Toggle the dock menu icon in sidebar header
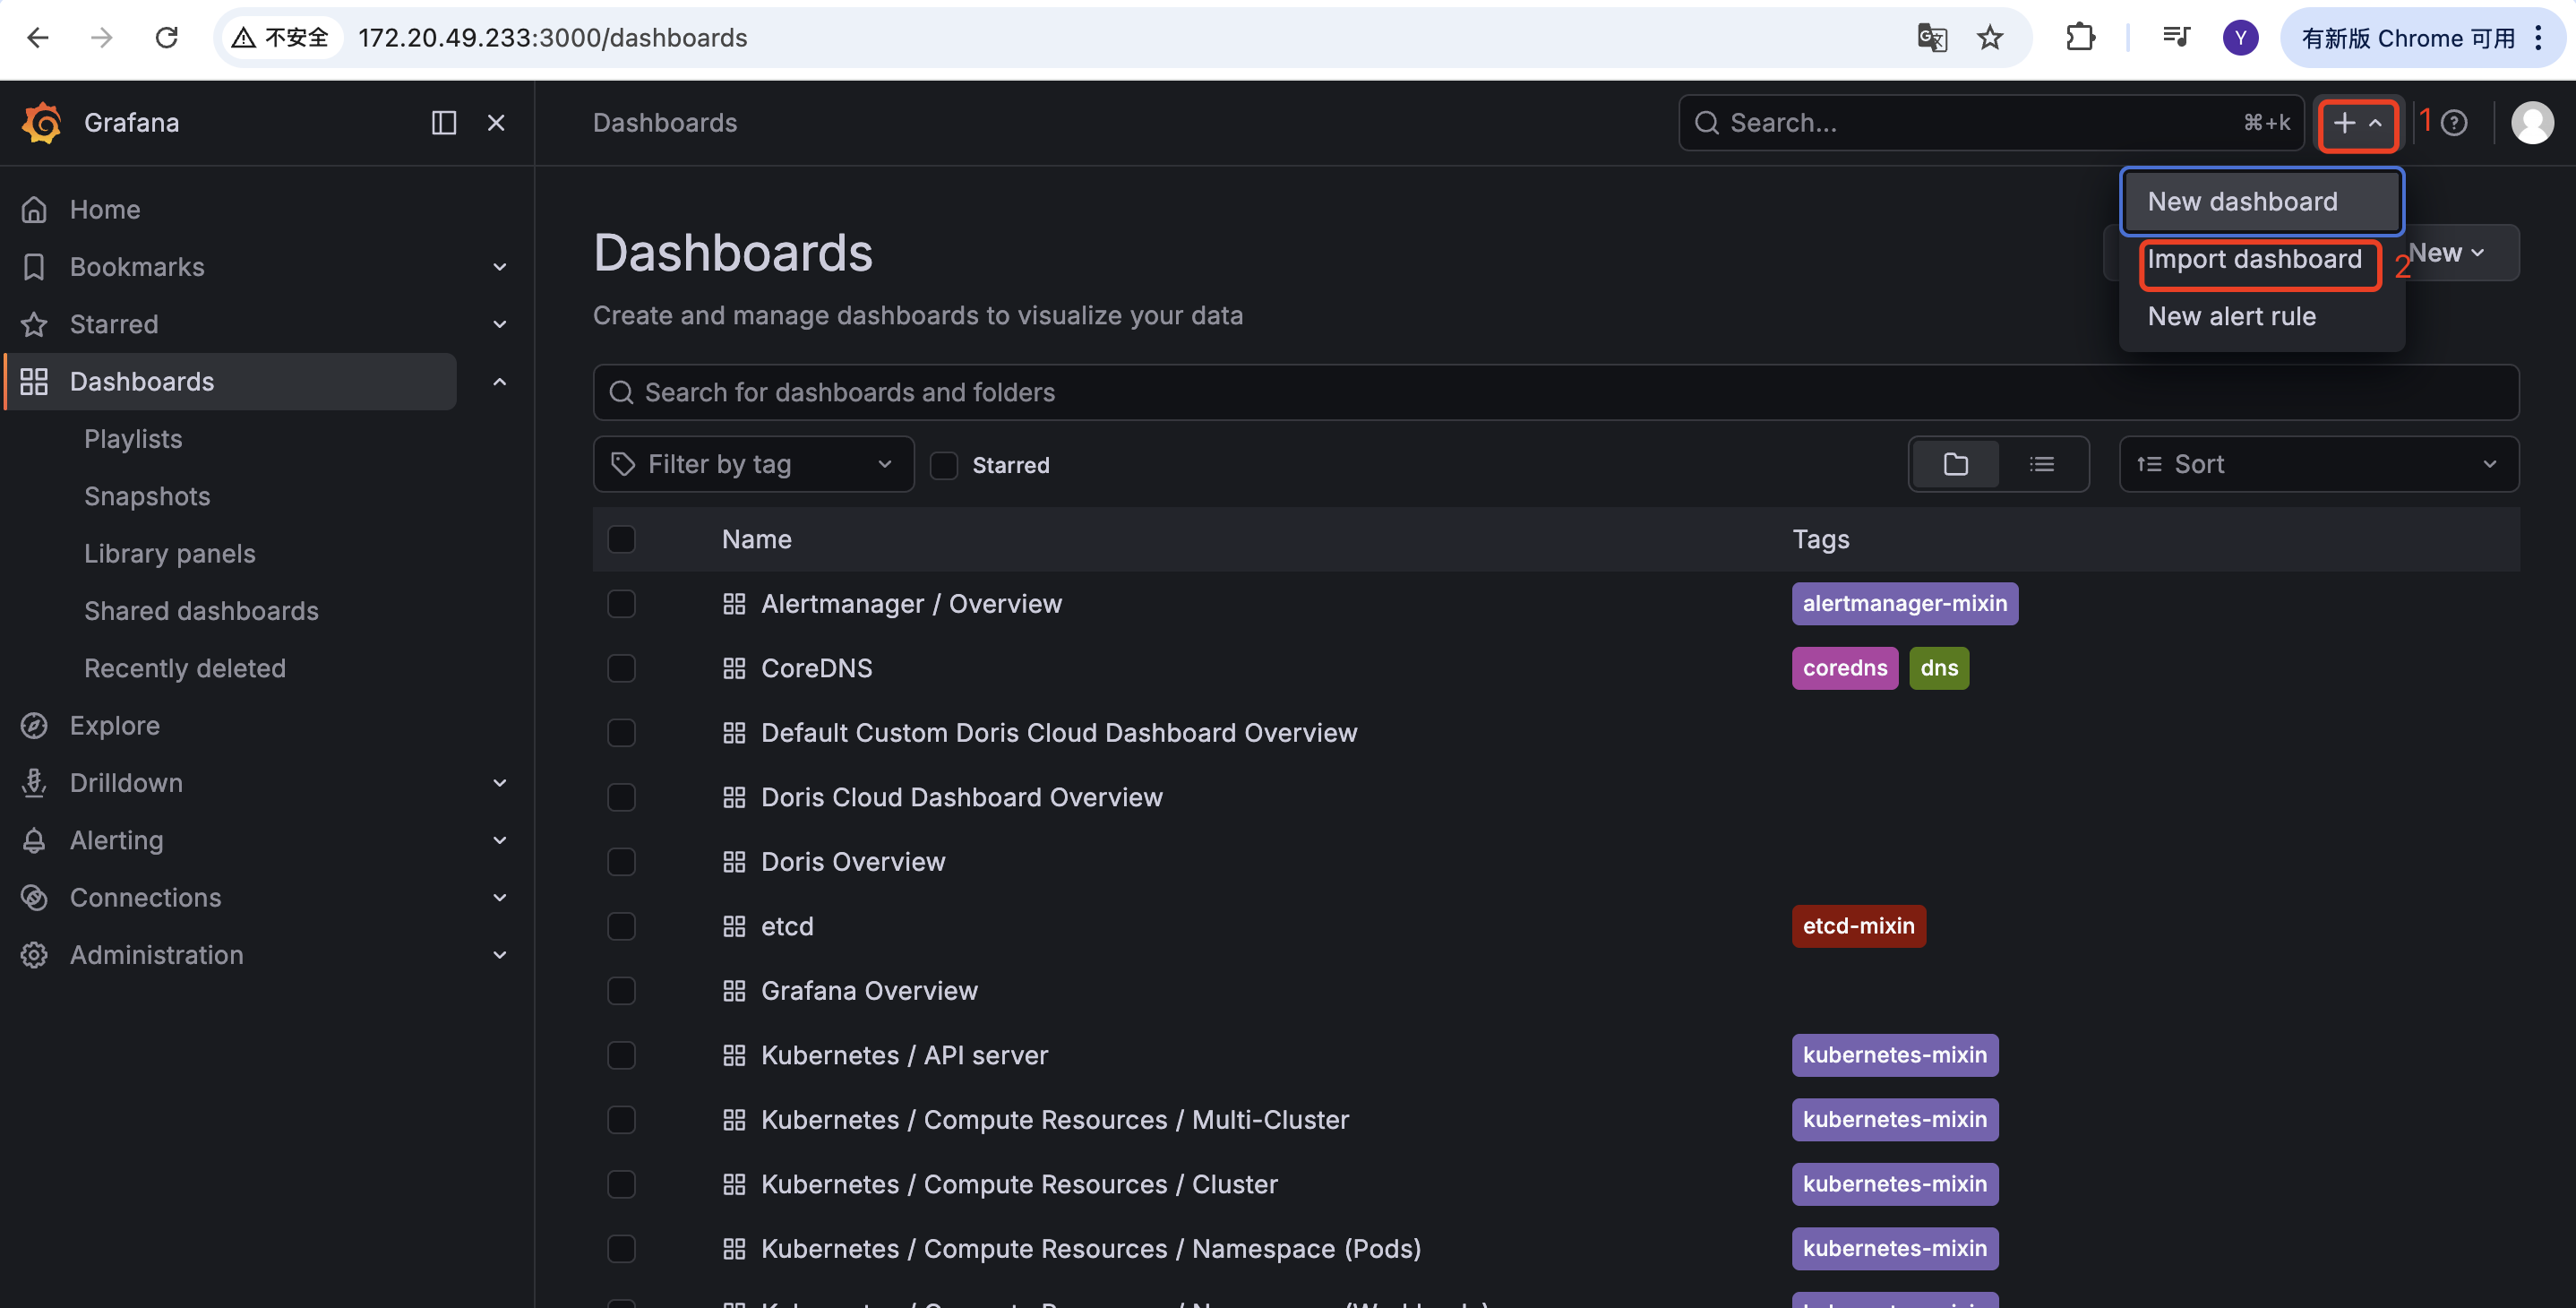 click(443, 122)
